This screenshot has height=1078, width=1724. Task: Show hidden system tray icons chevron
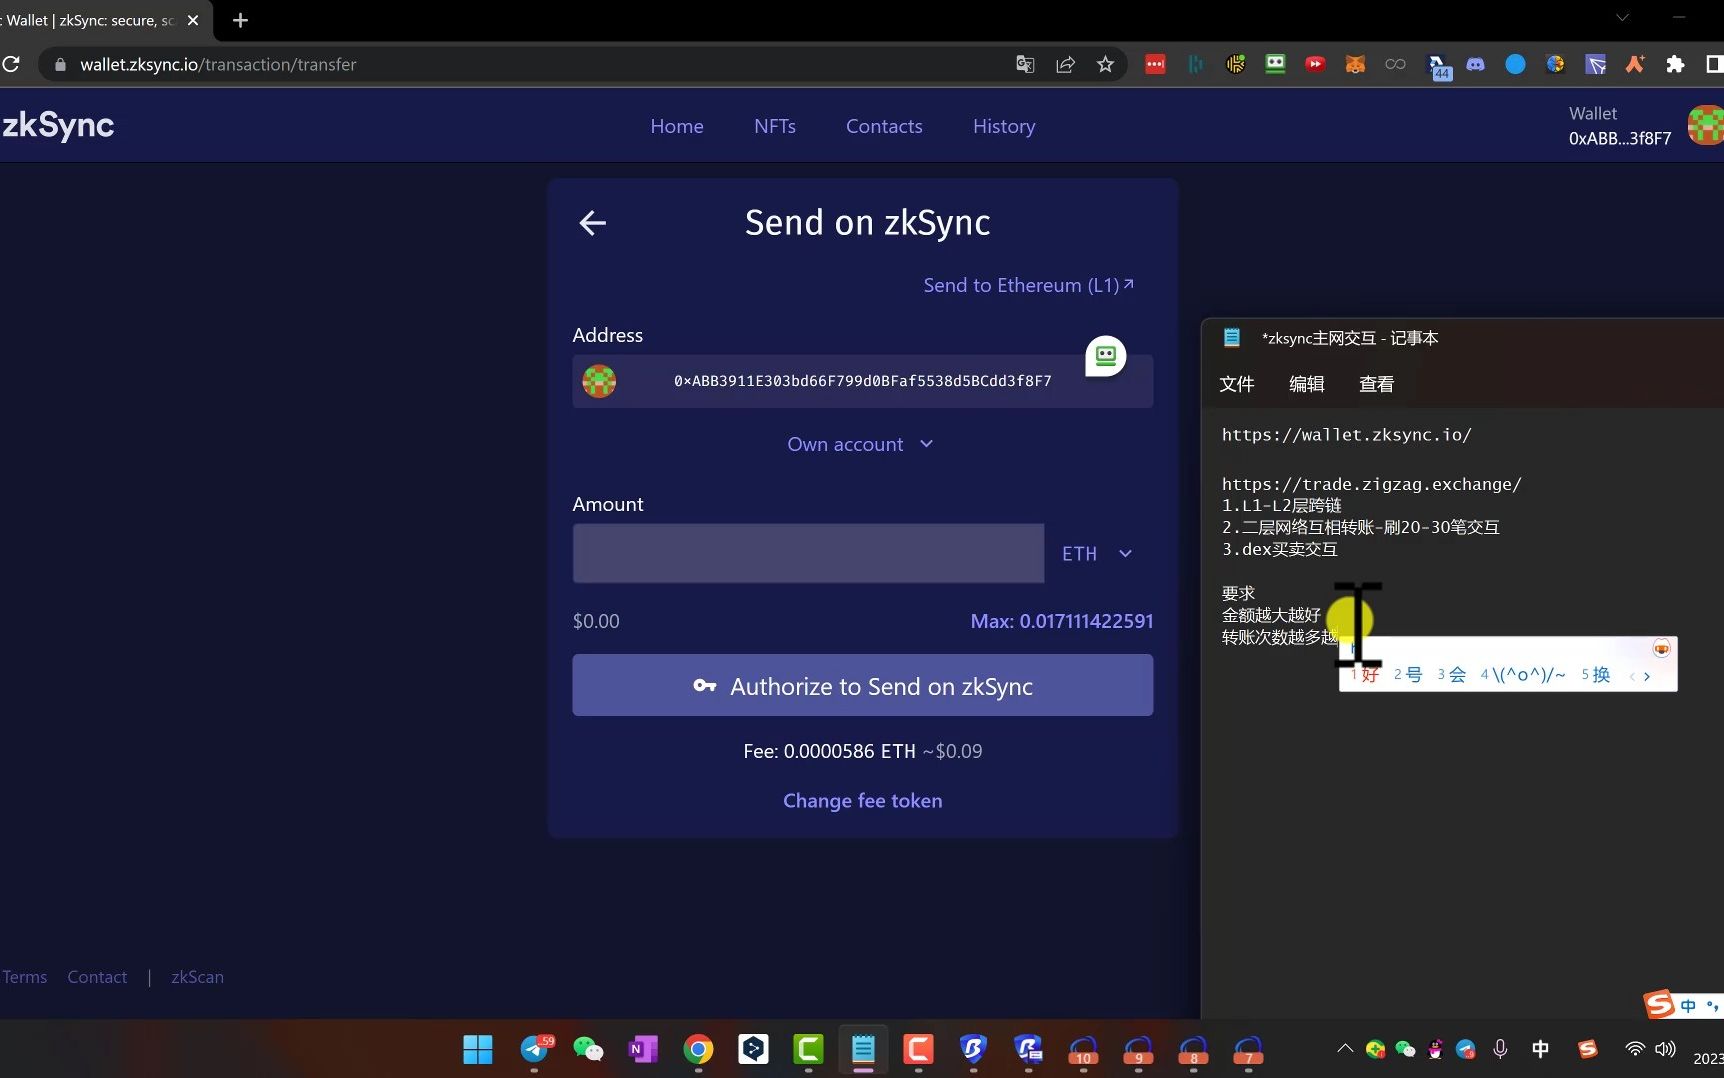(1345, 1048)
